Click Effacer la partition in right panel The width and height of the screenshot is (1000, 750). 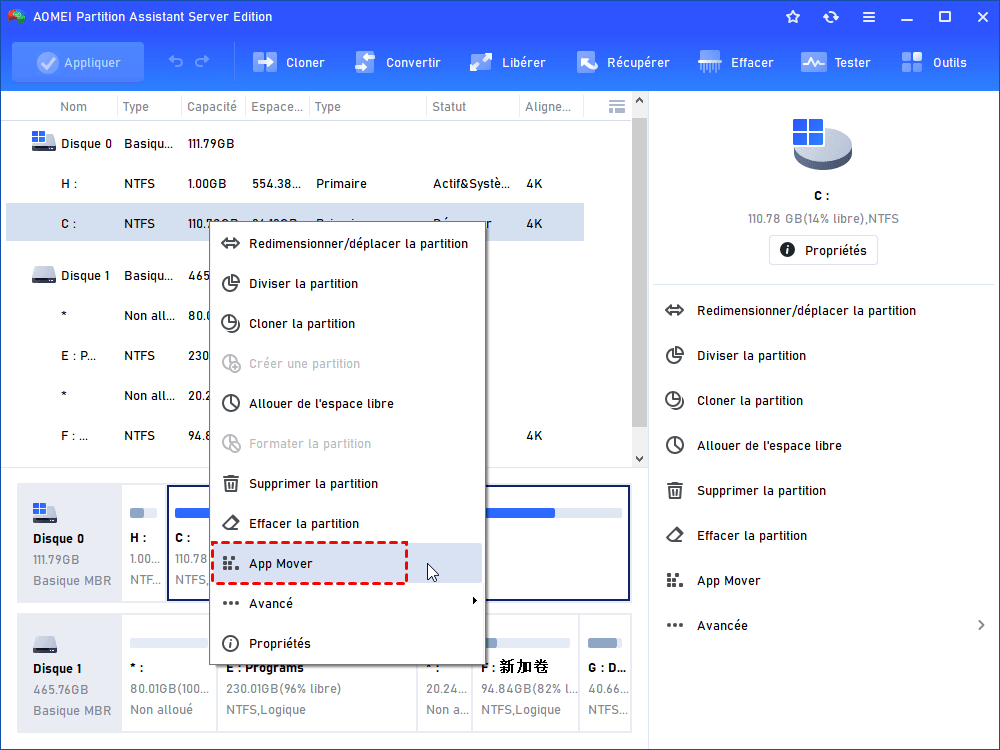point(752,536)
